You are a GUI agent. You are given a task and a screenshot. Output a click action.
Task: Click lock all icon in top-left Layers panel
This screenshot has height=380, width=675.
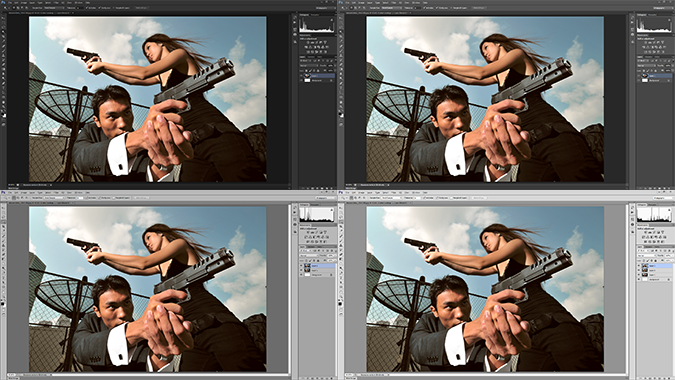click(x=318, y=71)
